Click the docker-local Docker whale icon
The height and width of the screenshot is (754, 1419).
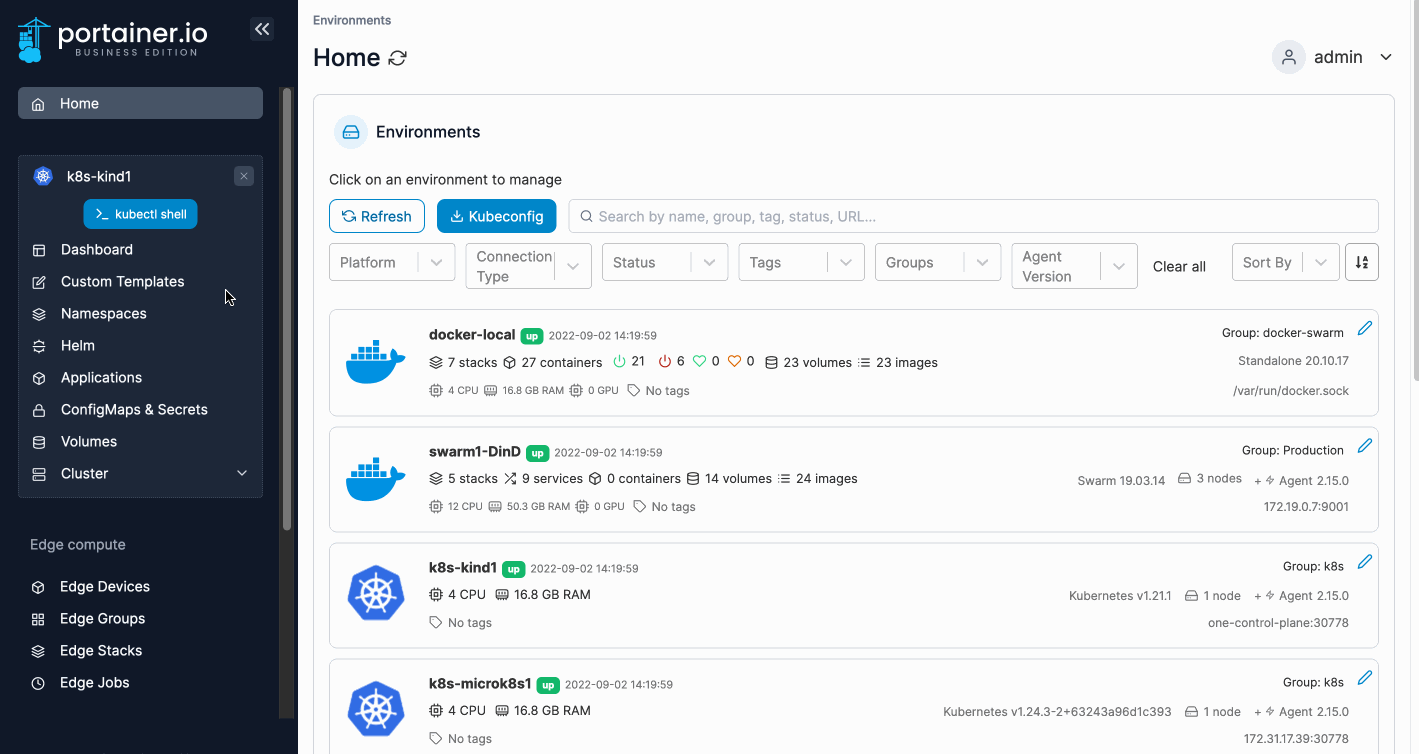click(x=375, y=362)
